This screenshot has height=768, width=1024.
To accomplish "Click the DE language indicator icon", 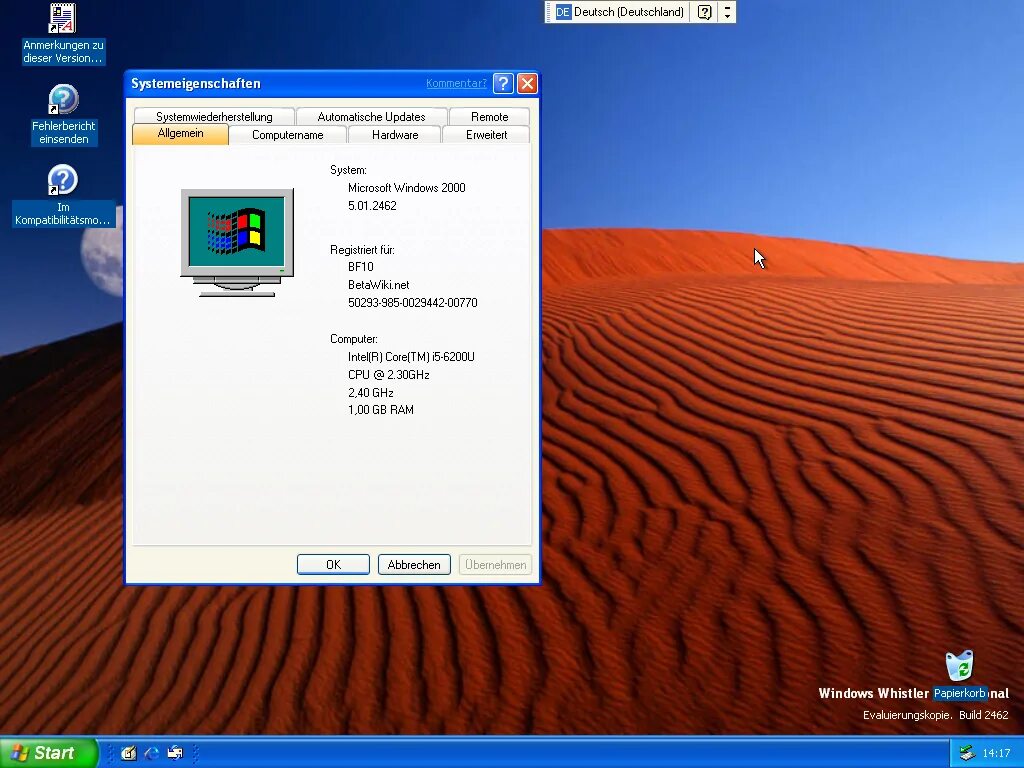I will tap(563, 12).
